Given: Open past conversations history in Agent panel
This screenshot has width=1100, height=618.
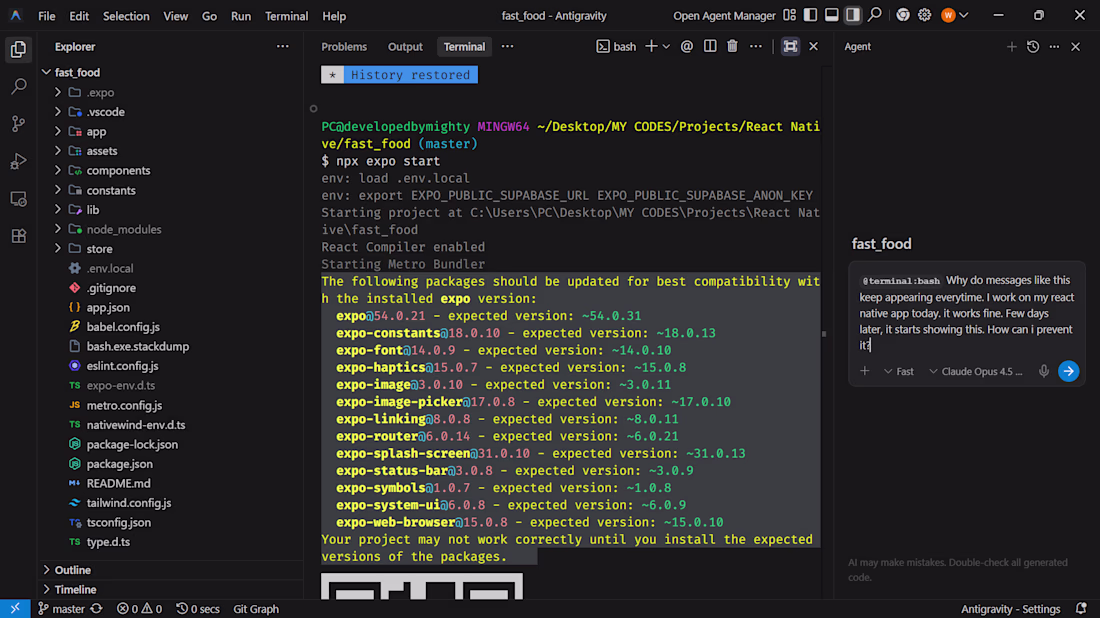Looking at the screenshot, I should [1033, 47].
